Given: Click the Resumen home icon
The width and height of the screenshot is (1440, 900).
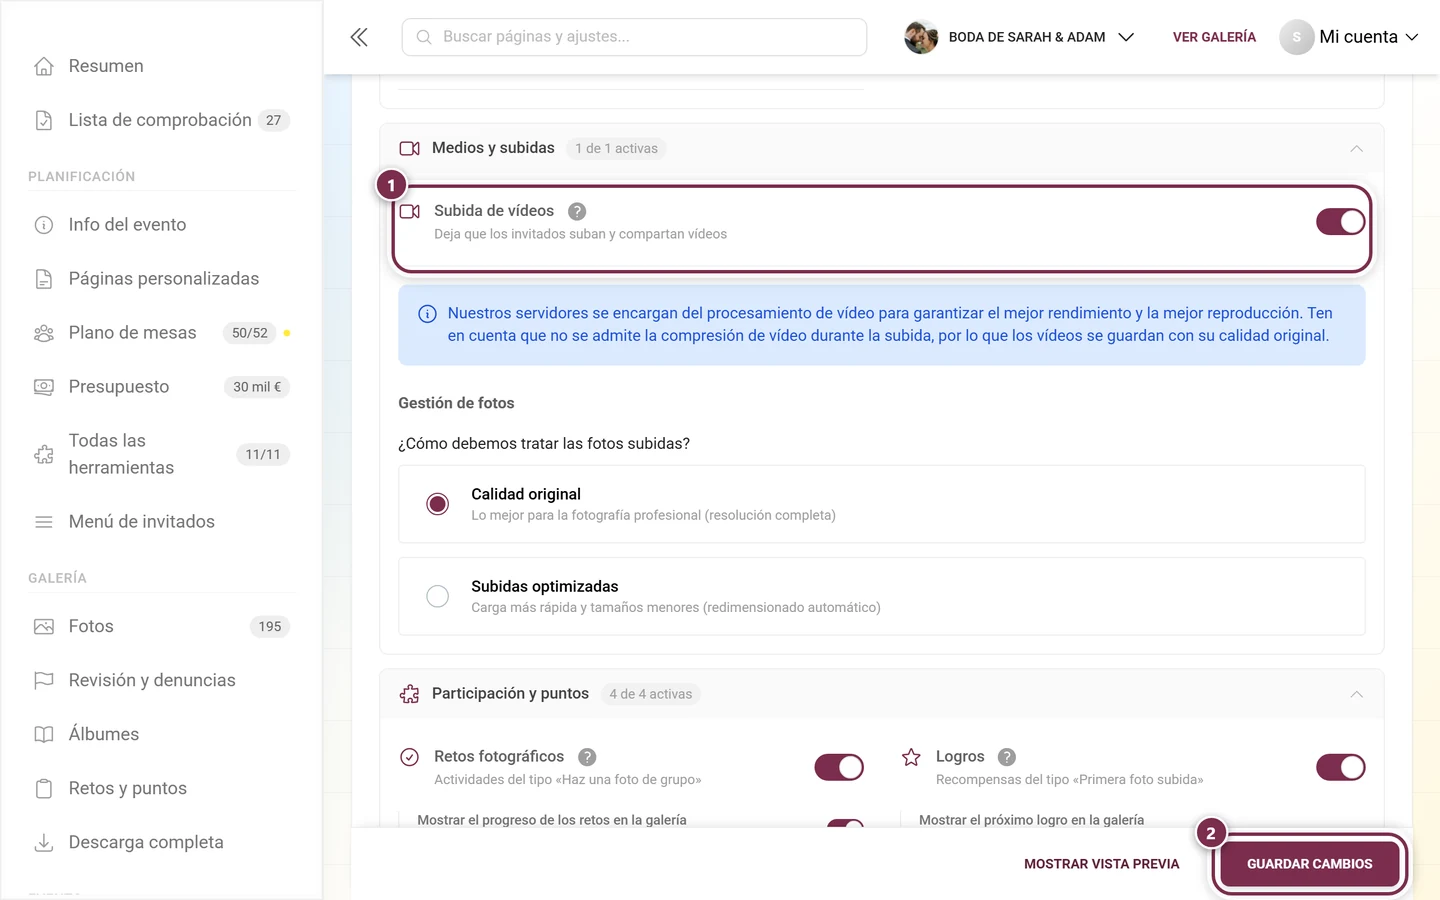Looking at the screenshot, I should pos(44,66).
